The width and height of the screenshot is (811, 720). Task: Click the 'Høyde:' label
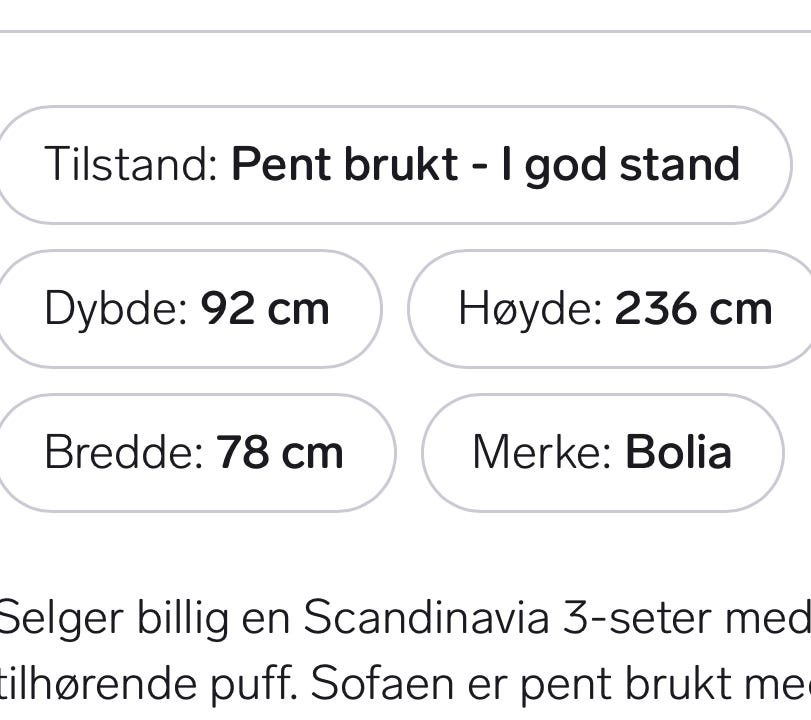pyautogui.click(x=530, y=309)
